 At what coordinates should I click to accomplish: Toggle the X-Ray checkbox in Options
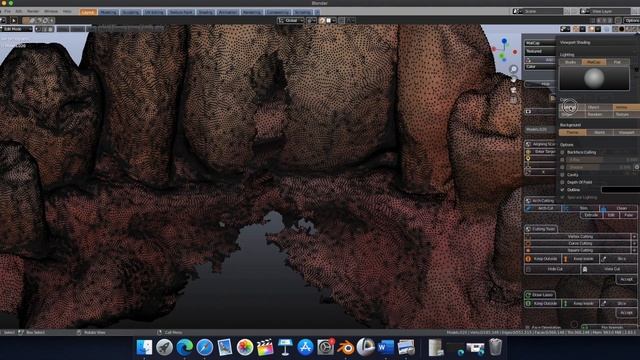[562, 160]
